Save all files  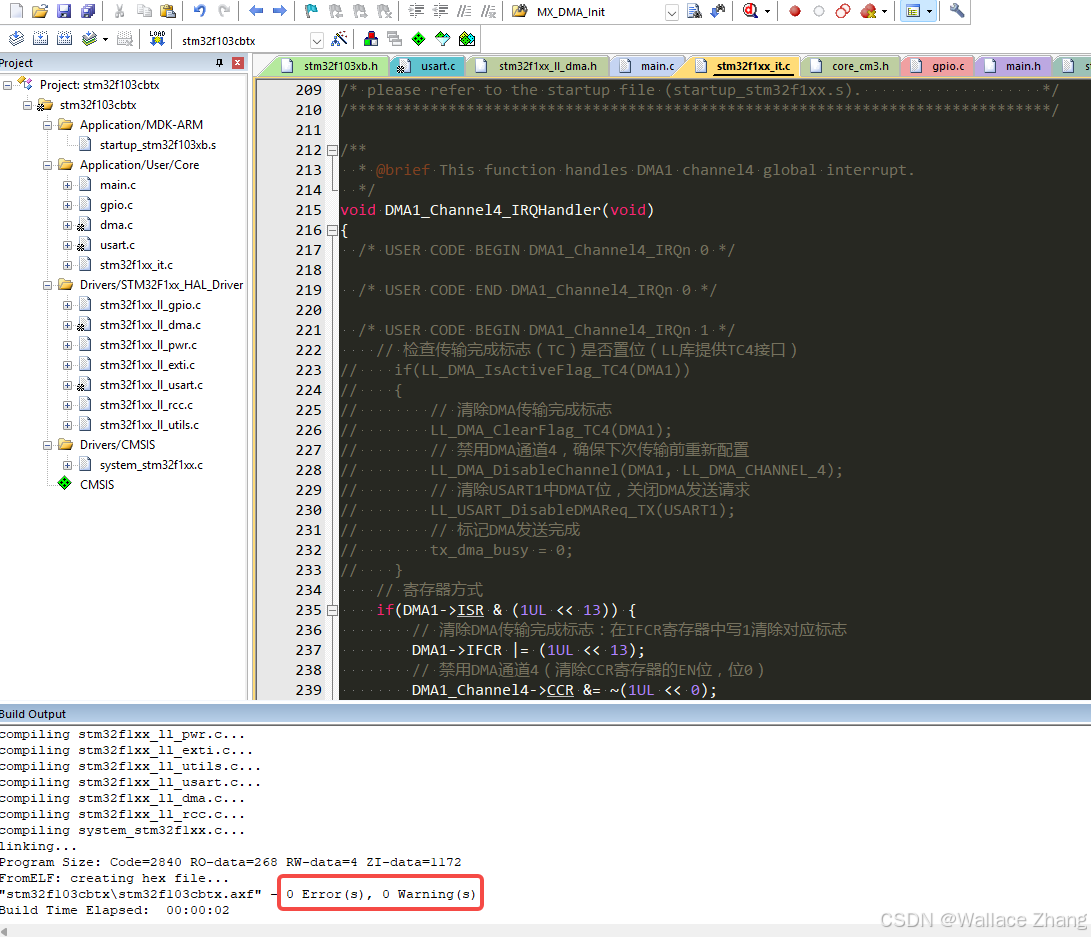(x=88, y=11)
